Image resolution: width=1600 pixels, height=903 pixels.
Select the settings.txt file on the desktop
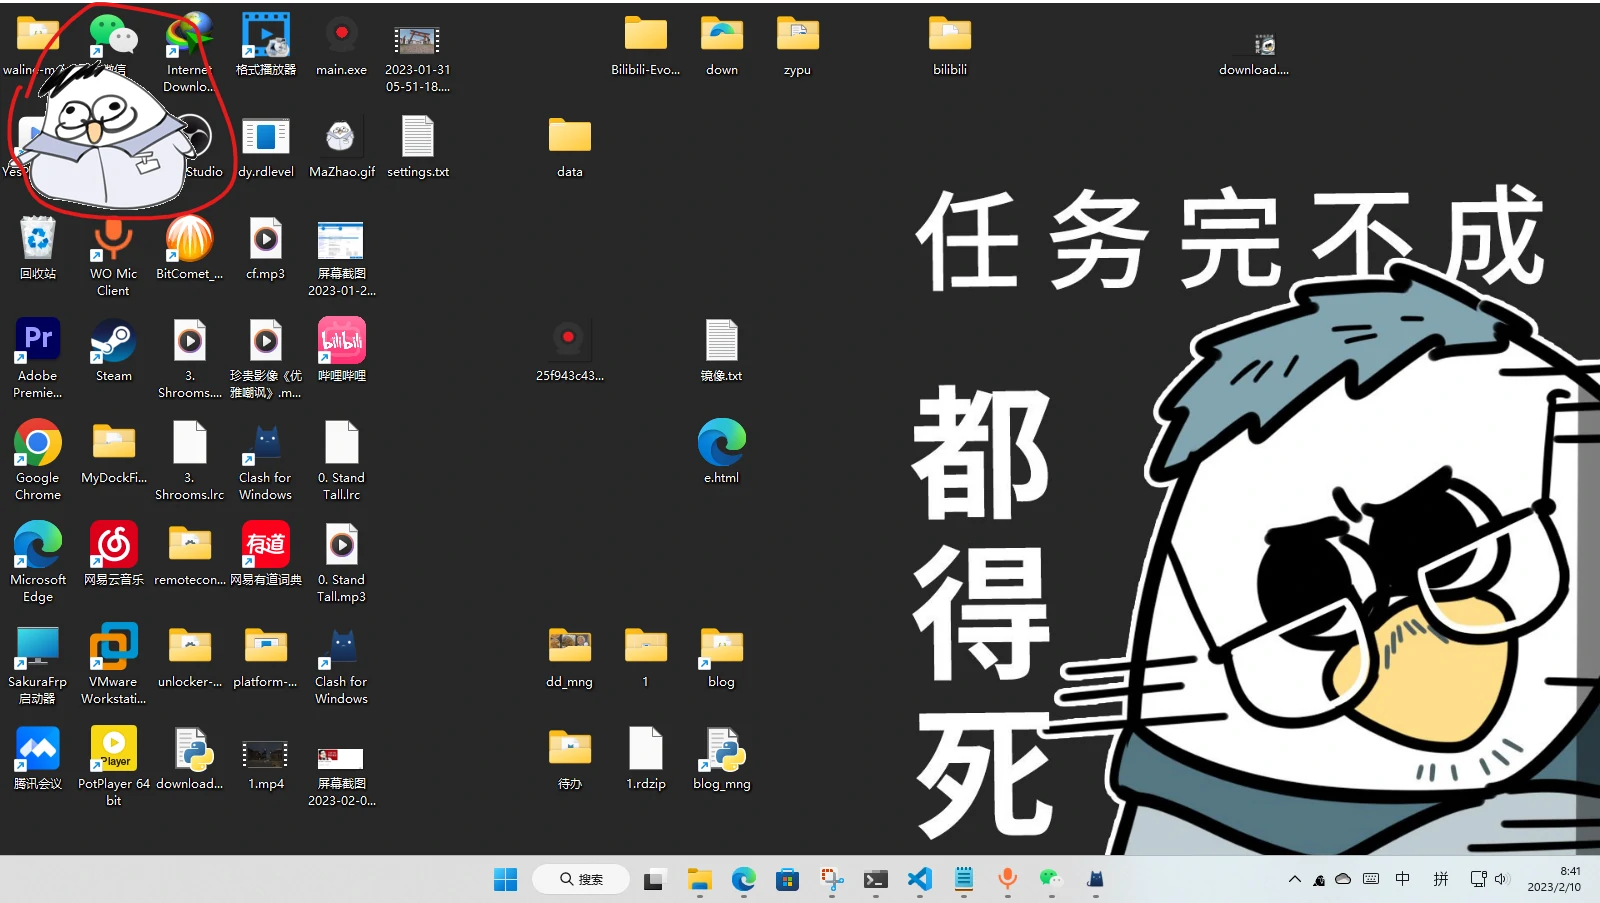click(418, 138)
